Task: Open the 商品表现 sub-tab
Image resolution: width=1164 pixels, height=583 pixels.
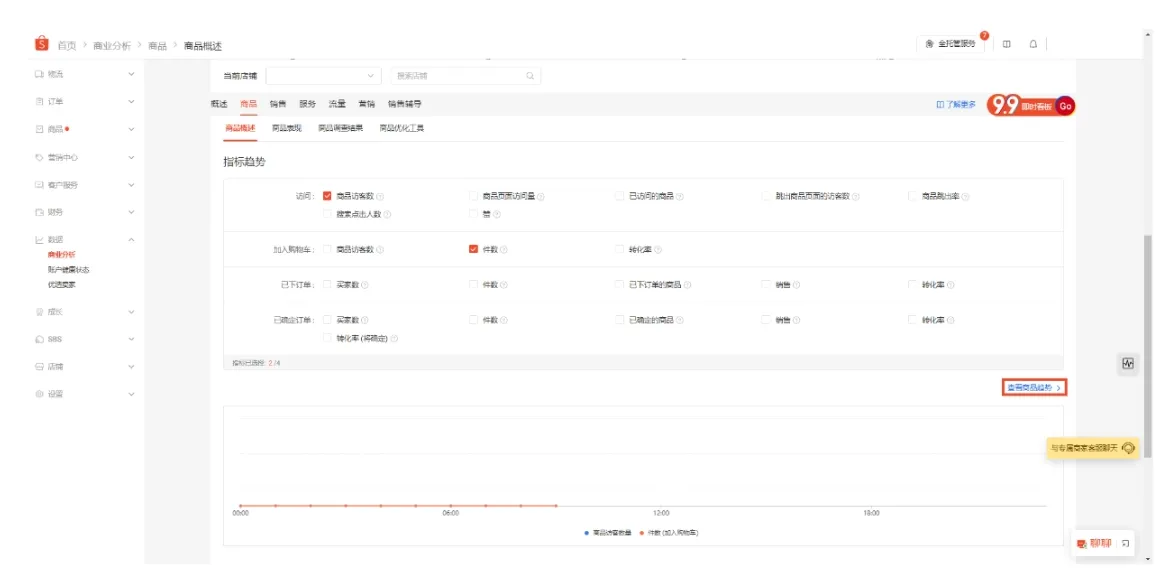Action: click(x=290, y=128)
